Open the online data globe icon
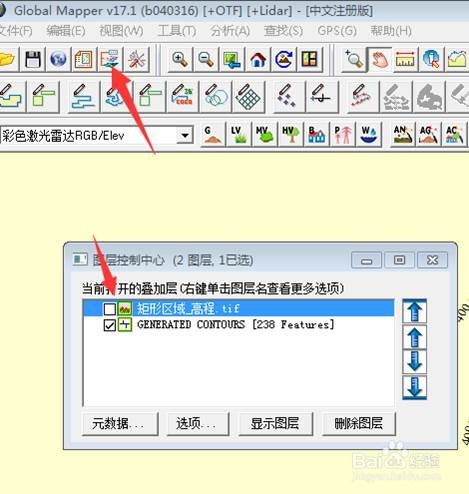This screenshot has height=494, width=469. 58,59
